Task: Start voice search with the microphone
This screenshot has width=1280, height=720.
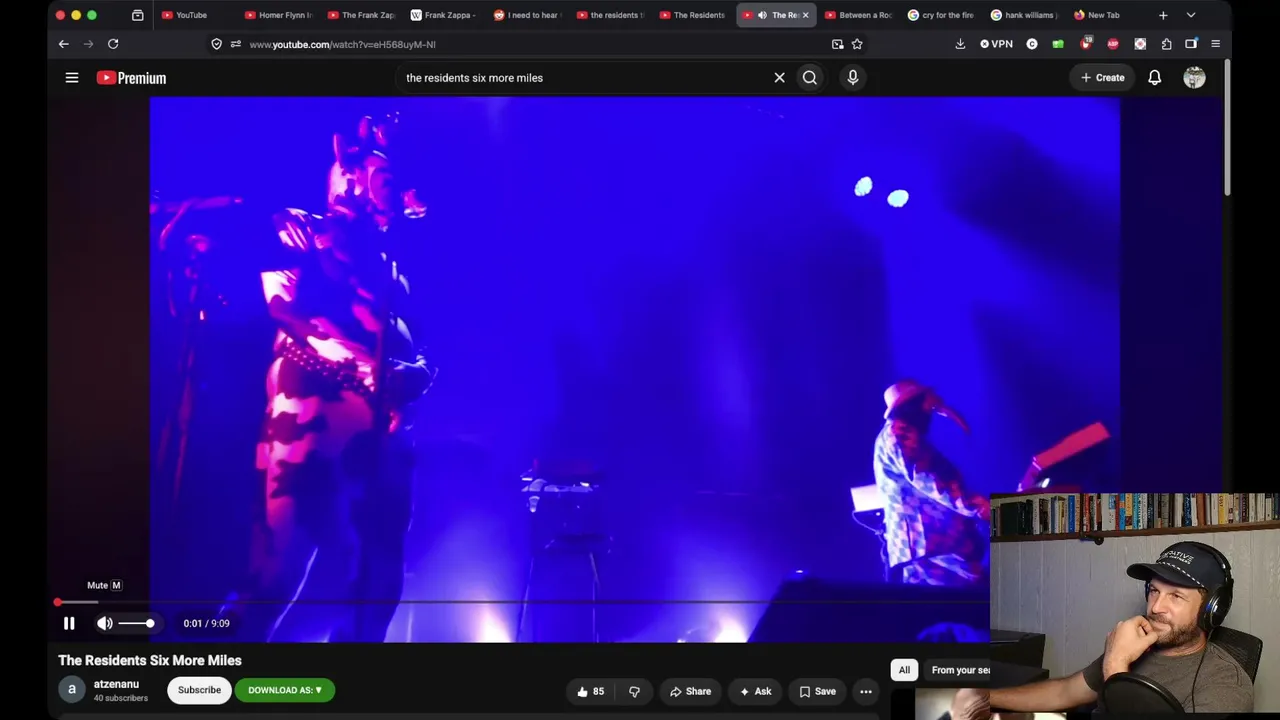Action: pos(853,77)
